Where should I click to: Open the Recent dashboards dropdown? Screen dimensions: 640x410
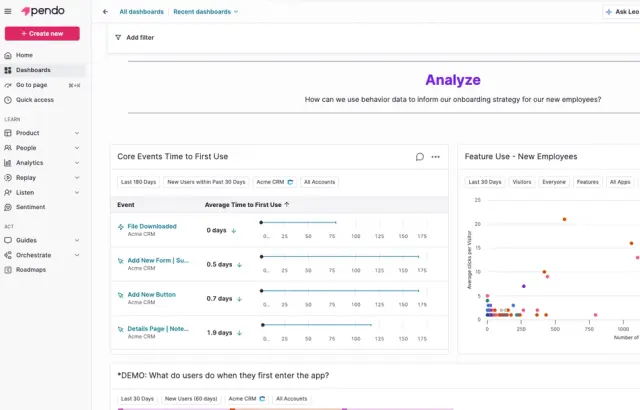205,12
